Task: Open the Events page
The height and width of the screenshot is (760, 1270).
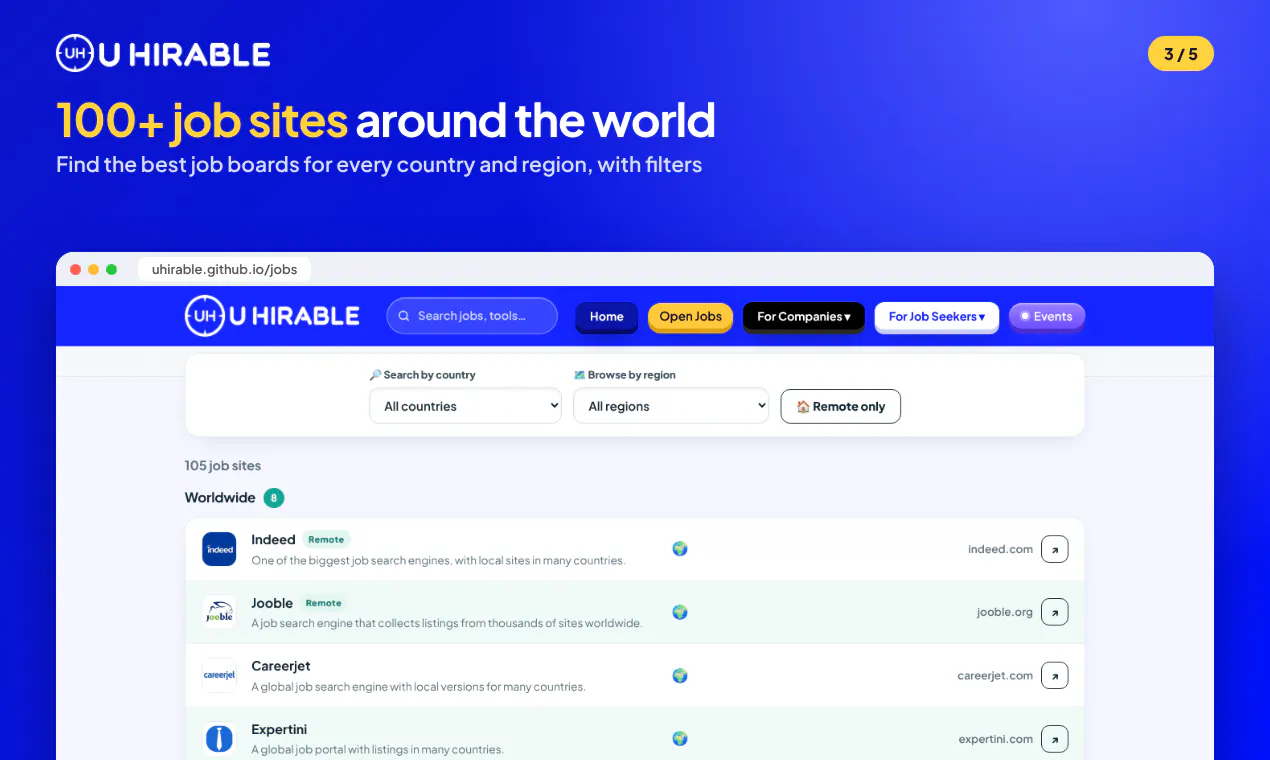Action: [1047, 316]
